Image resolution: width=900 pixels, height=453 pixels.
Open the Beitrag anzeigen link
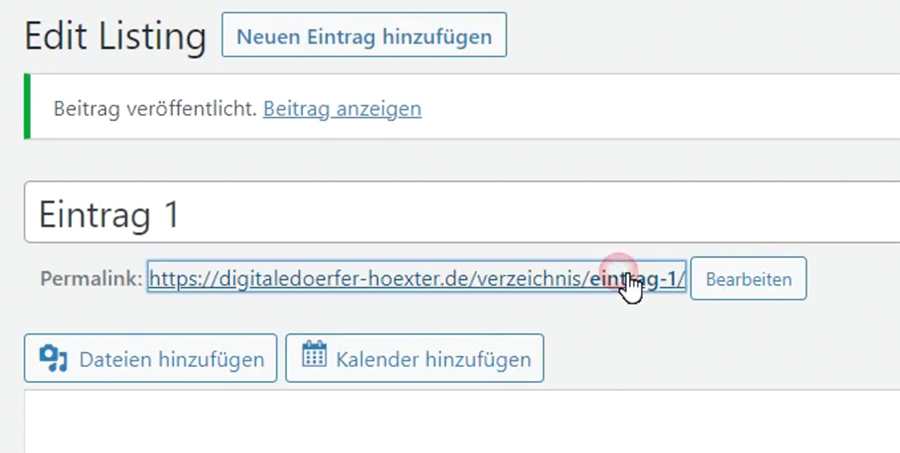point(341,108)
